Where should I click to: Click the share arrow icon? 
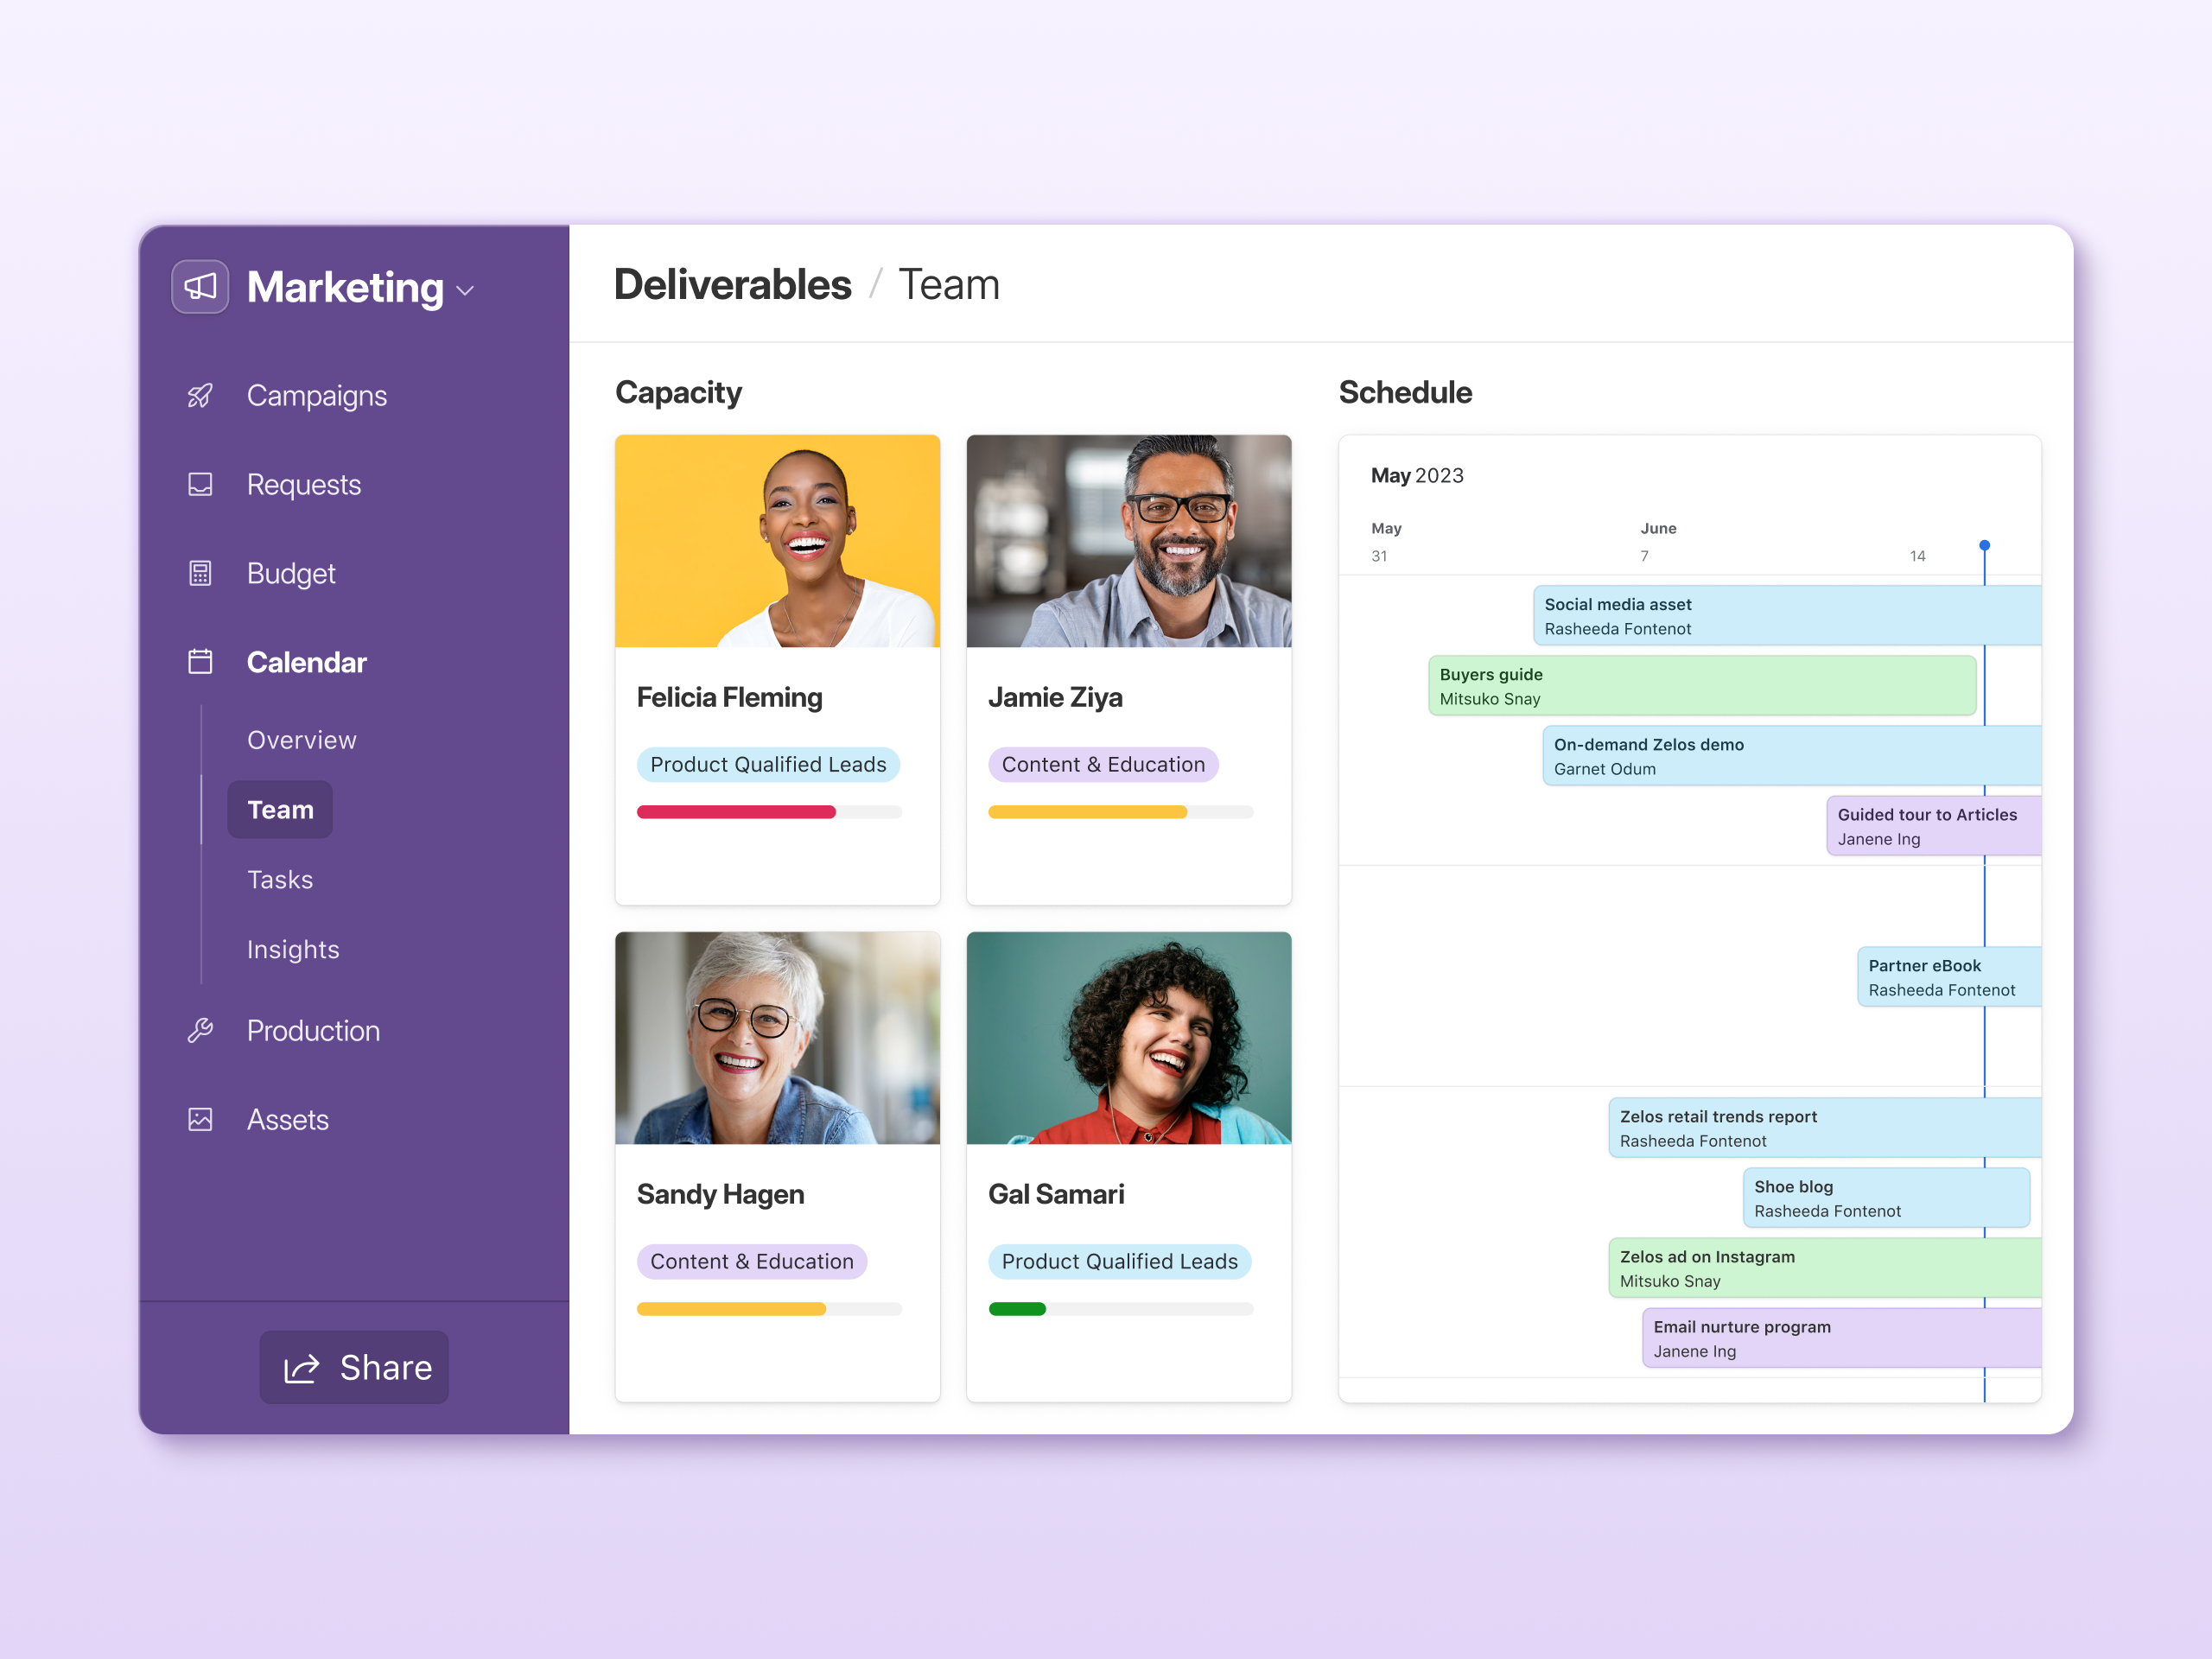(x=301, y=1368)
